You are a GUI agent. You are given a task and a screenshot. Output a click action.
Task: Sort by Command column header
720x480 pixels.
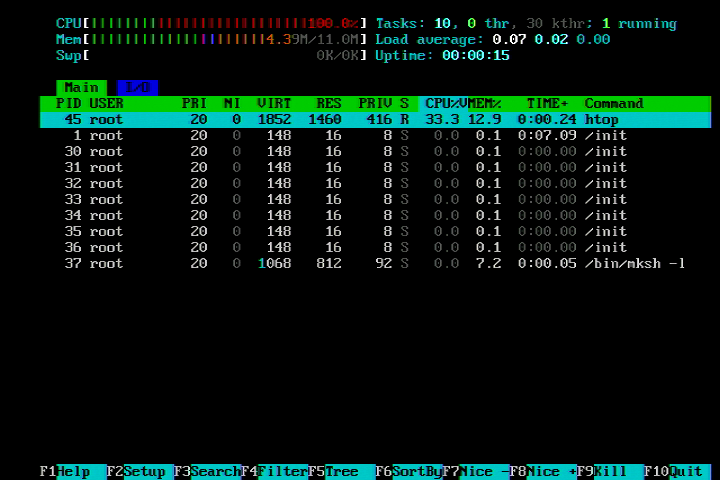tap(614, 103)
